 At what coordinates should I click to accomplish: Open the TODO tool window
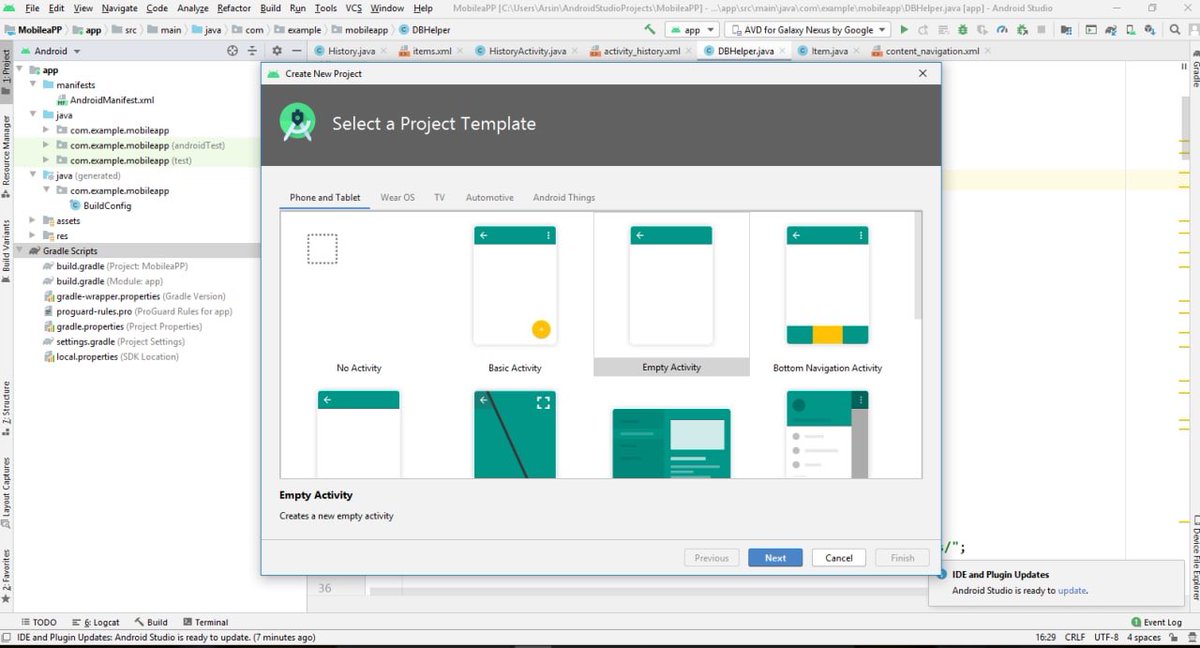tap(39, 622)
